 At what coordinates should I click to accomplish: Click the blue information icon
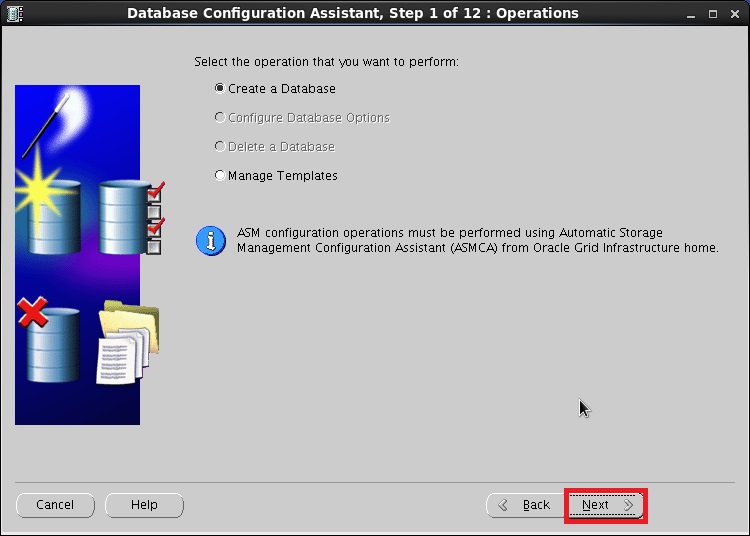210,241
